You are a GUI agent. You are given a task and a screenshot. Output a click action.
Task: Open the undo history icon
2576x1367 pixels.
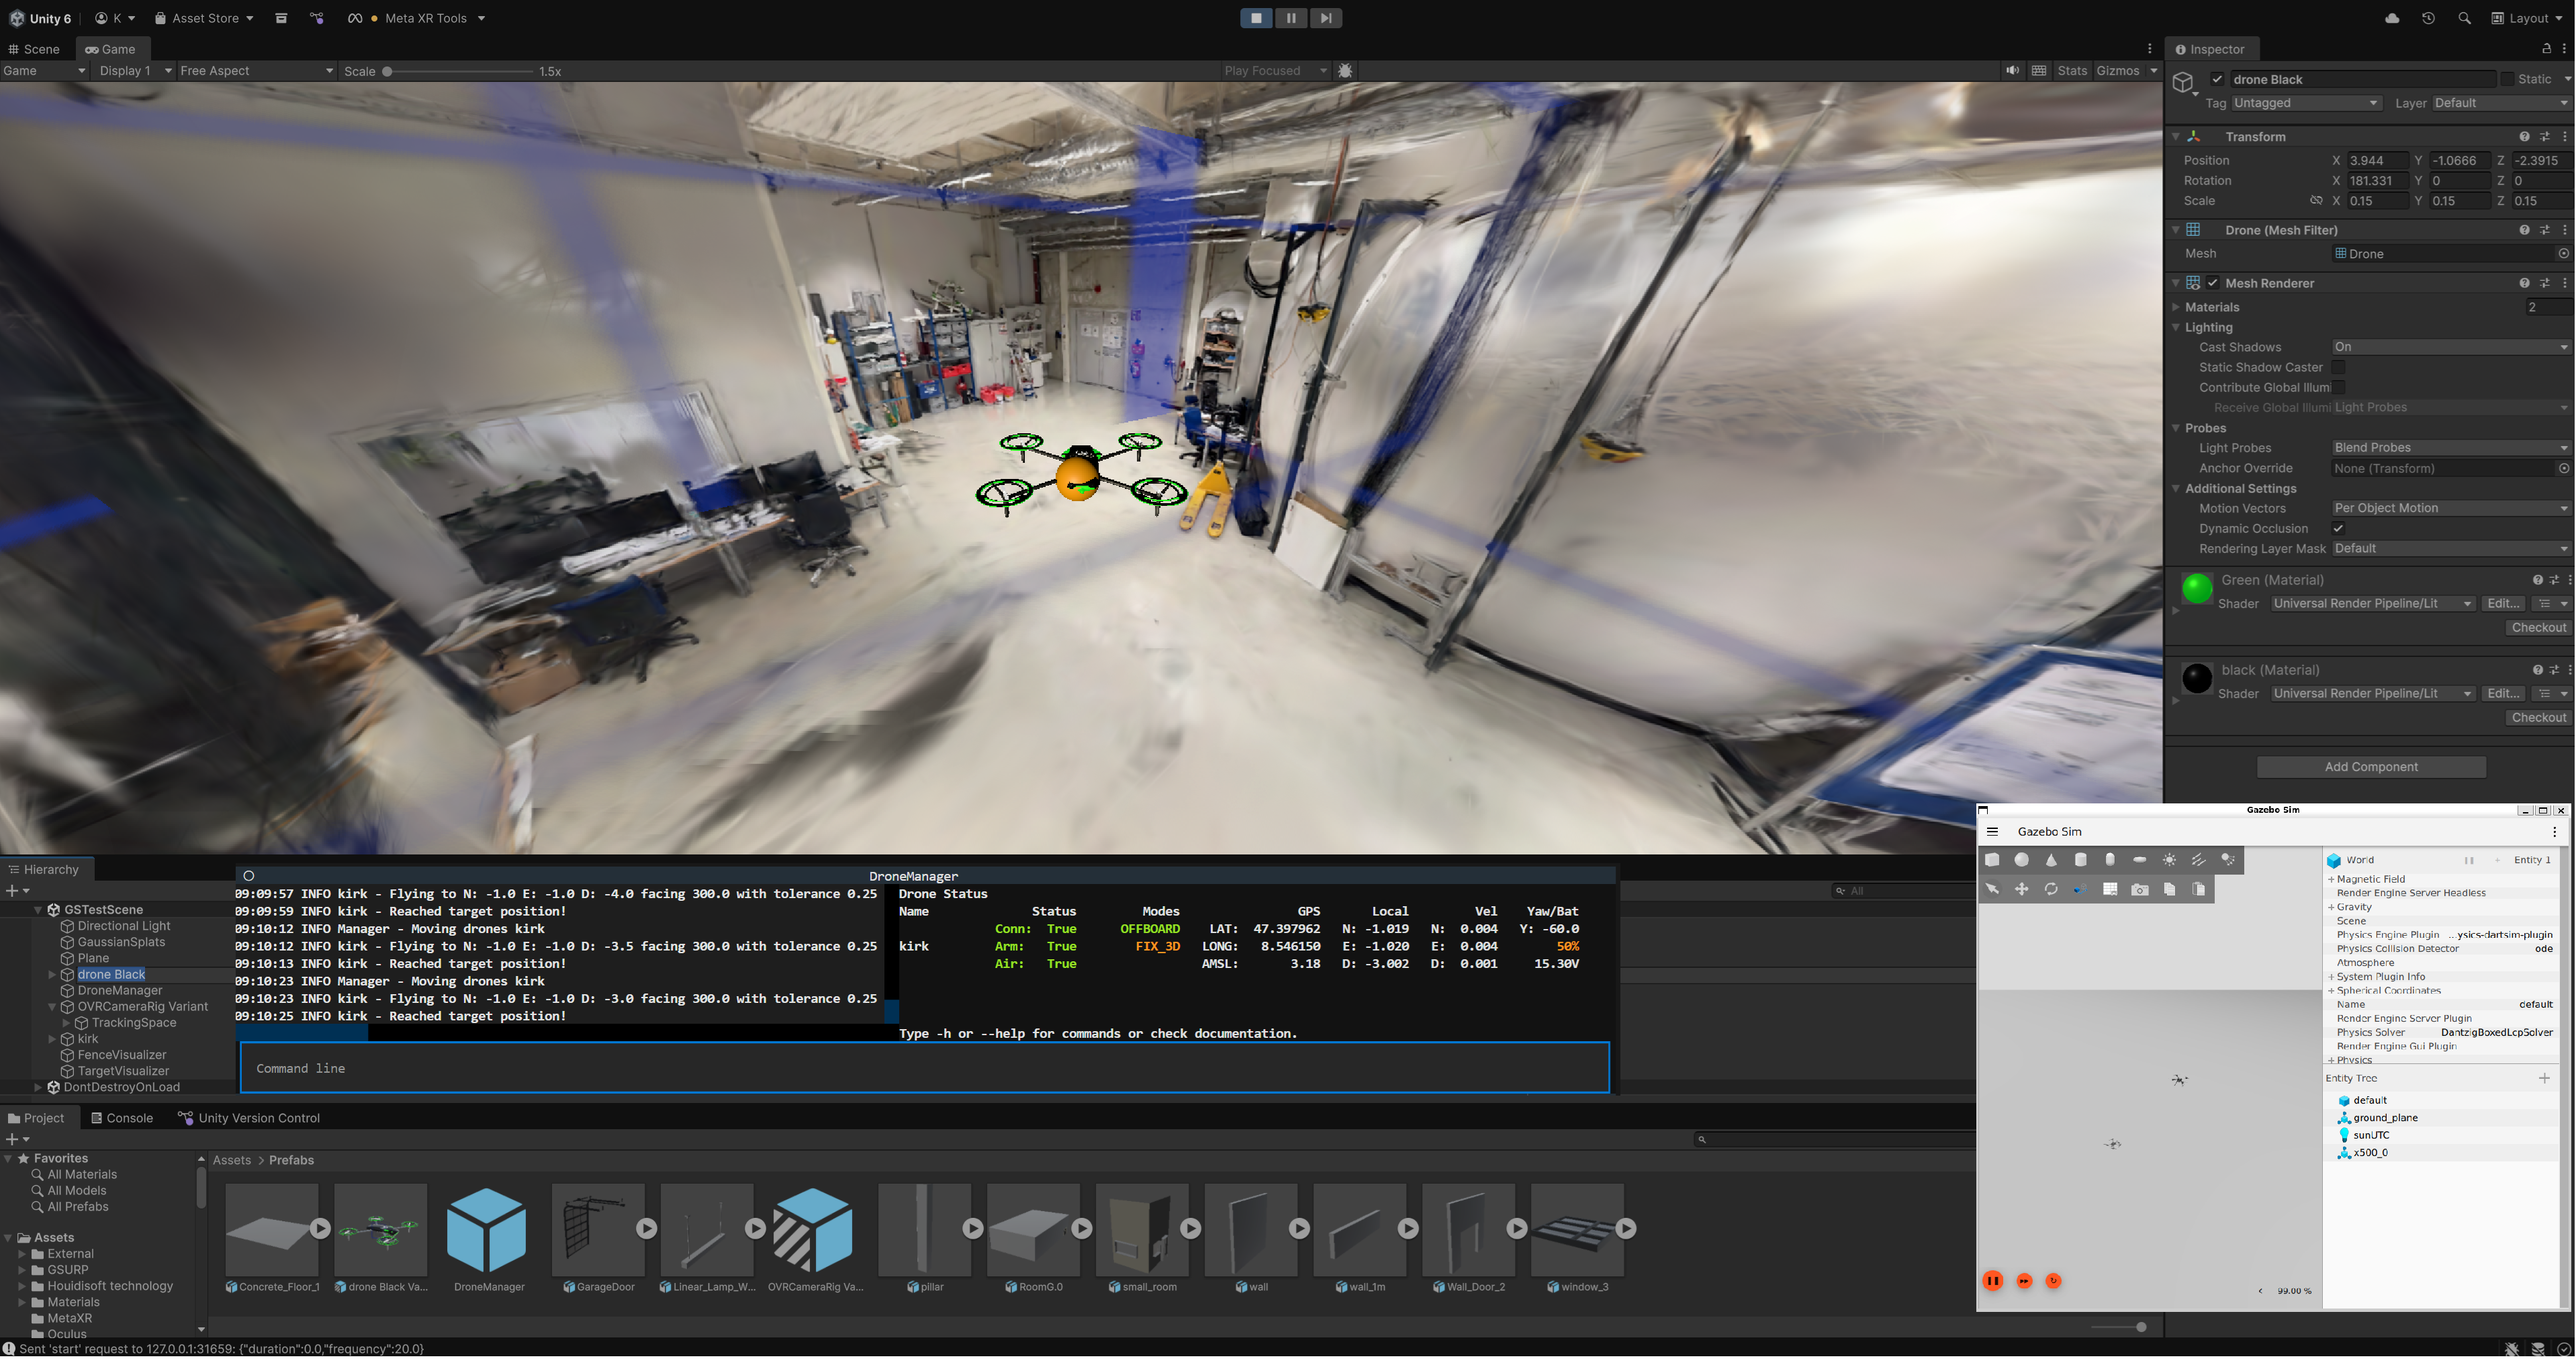2428,18
